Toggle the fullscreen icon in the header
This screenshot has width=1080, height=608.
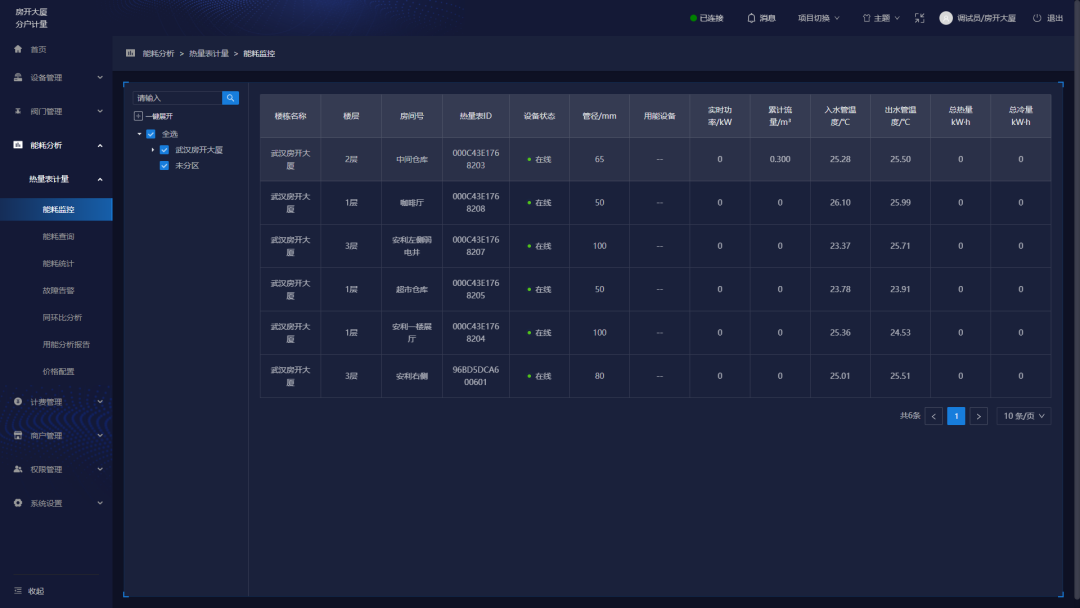[x=920, y=18]
